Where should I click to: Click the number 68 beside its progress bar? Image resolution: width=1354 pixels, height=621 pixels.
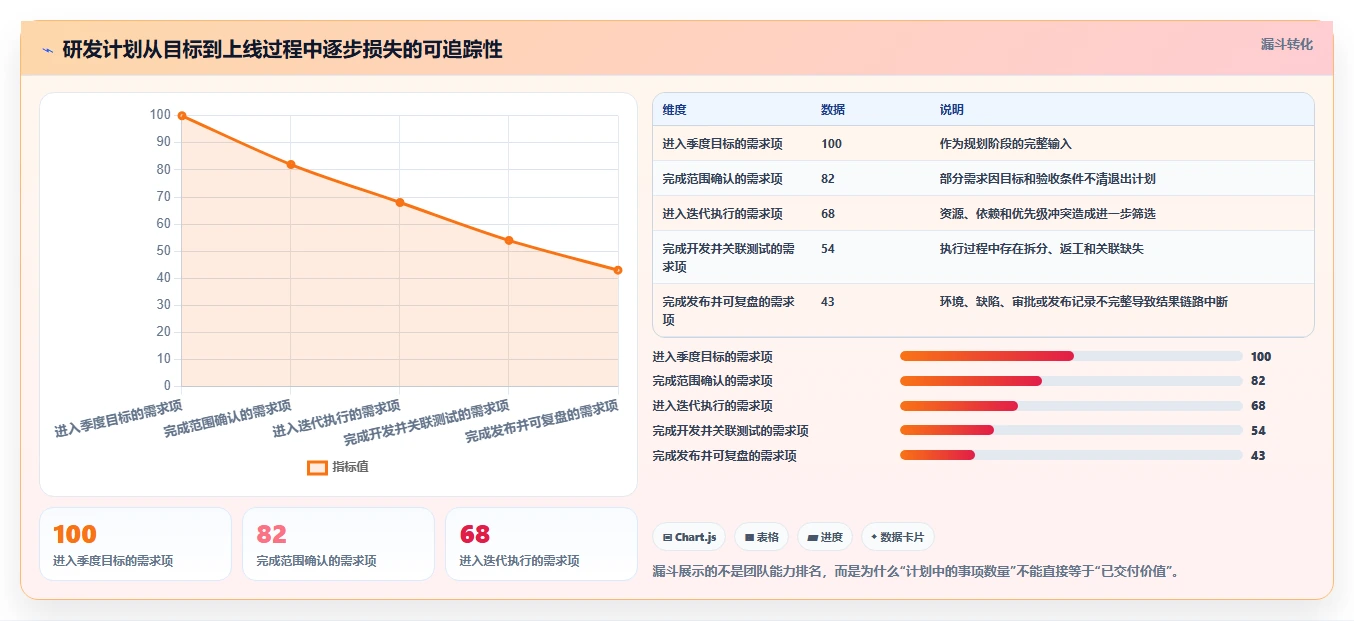[1258, 406]
